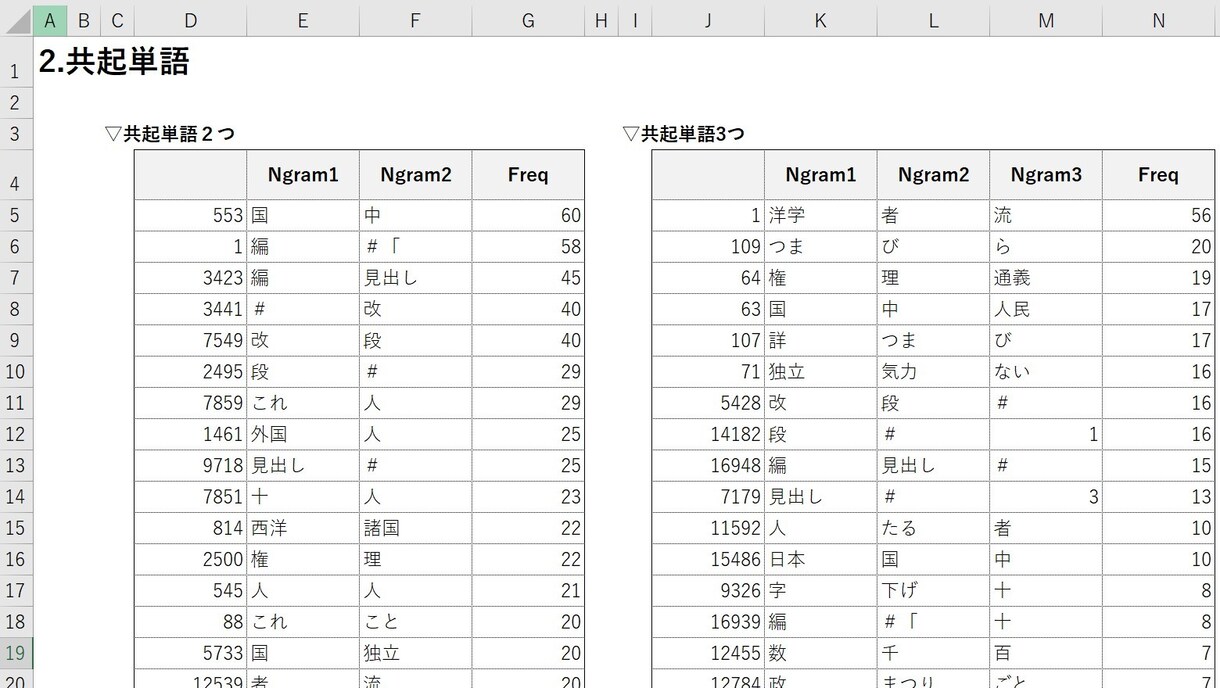The width and height of the screenshot is (1220, 688).
Task: Click cell containing 諸国
Action: coord(416,528)
